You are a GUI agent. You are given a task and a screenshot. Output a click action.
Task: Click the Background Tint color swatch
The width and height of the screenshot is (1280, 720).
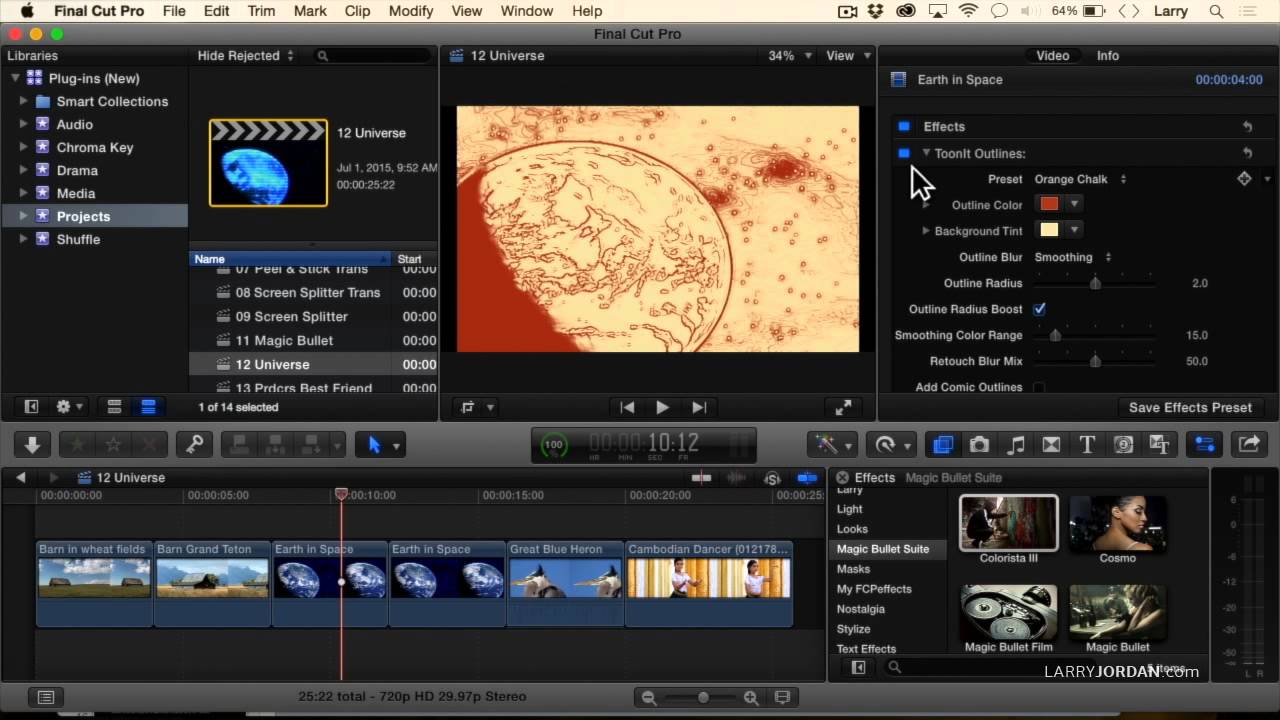tap(1049, 230)
